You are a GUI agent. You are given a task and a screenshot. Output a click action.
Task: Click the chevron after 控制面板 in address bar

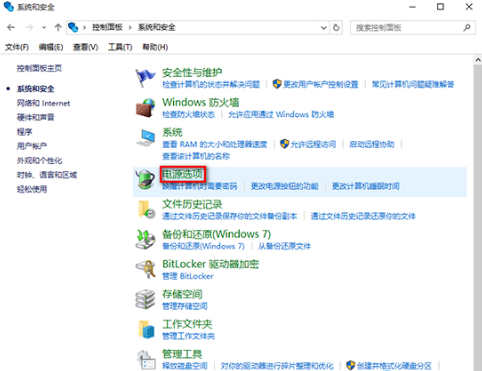point(130,28)
